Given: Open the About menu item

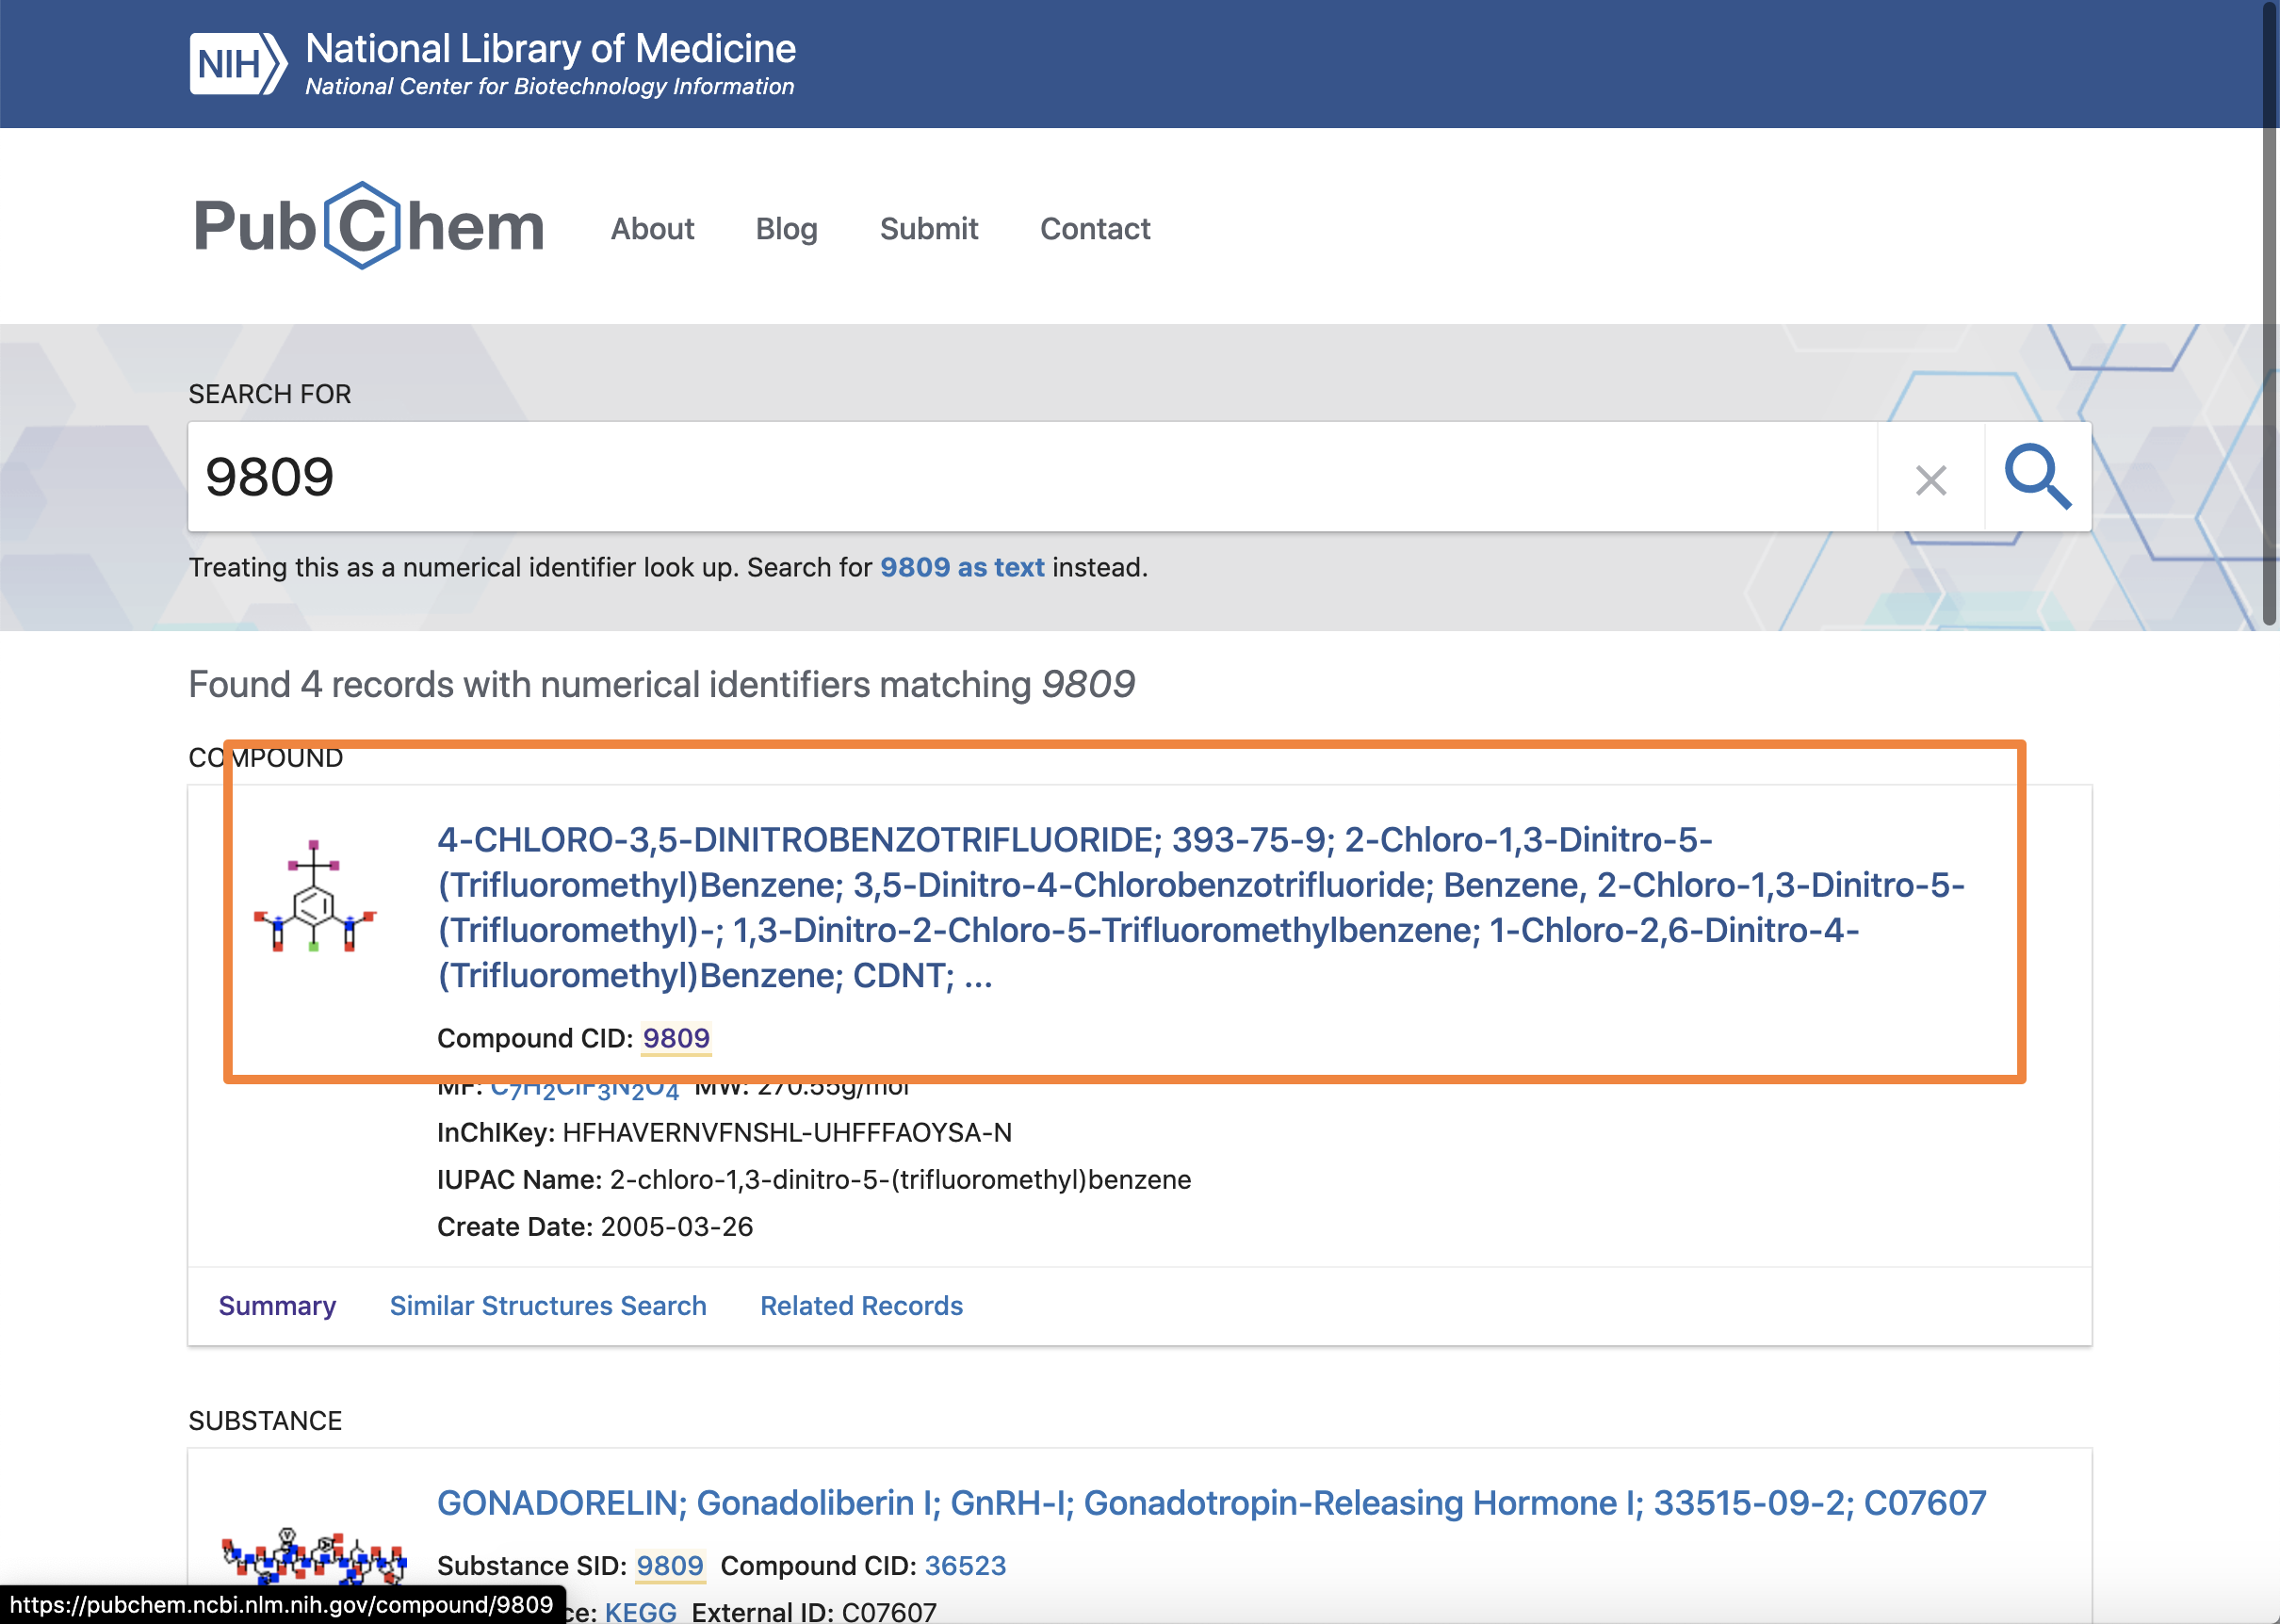Looking at the screenshot, I should click(x=652, y=229).
